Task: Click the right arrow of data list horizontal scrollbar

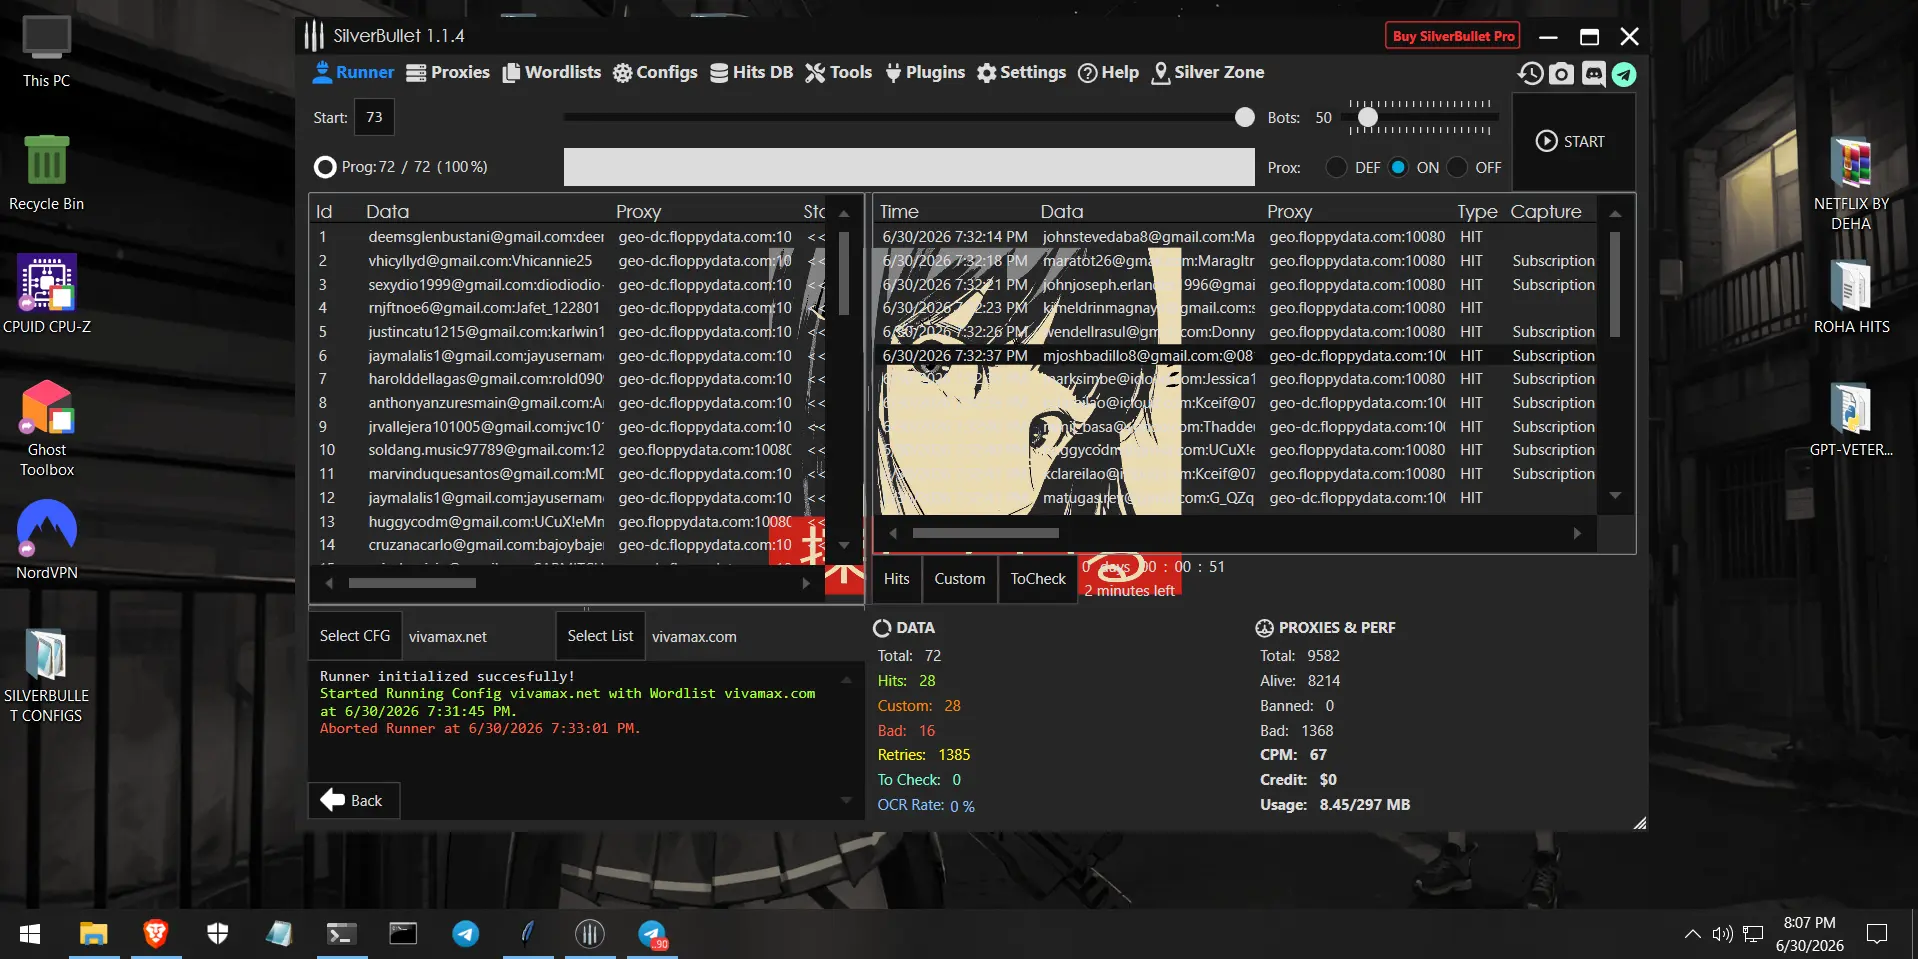Action: (x=806, y=583)
